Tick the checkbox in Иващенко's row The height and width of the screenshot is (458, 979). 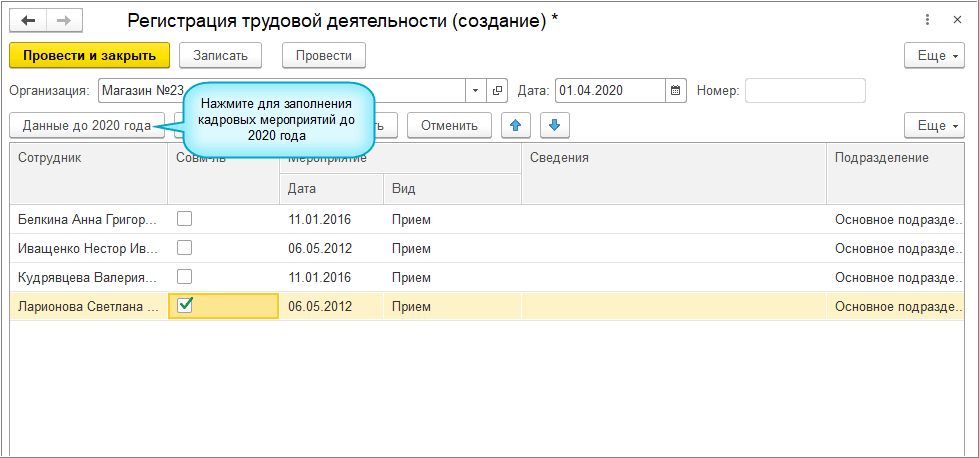point(184,248)
